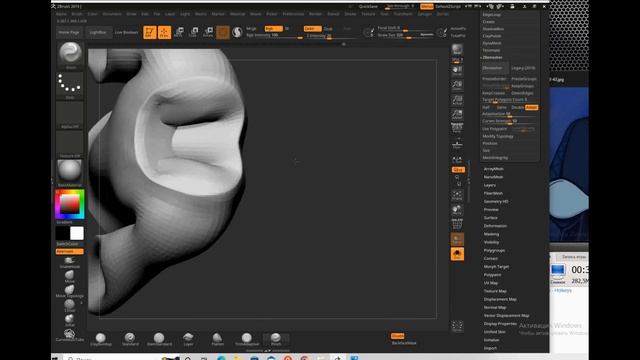Toggle the Double backface button
This screenshot has height=360, width=640.
[x=398, y=336]
